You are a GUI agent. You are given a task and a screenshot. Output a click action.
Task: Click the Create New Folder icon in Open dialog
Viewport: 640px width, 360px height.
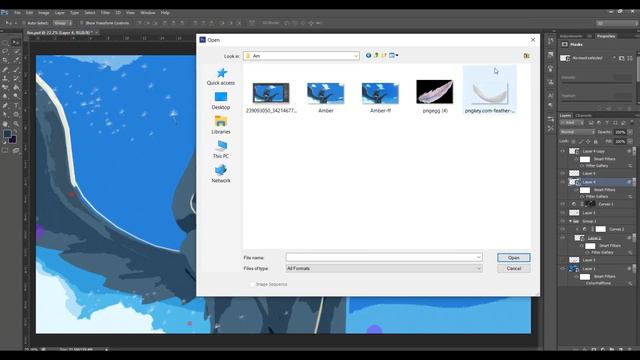pyautogui.click(x=384, y=56)
